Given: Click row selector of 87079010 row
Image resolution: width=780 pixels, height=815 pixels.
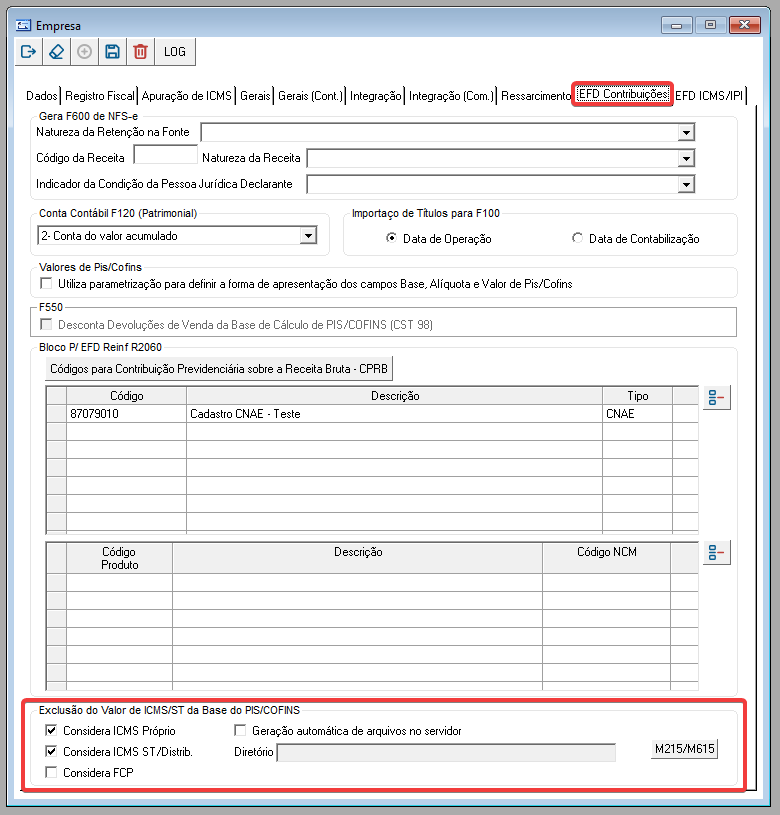Looking at the screenshot, I should pyautogui.click(x=56, y=414).
